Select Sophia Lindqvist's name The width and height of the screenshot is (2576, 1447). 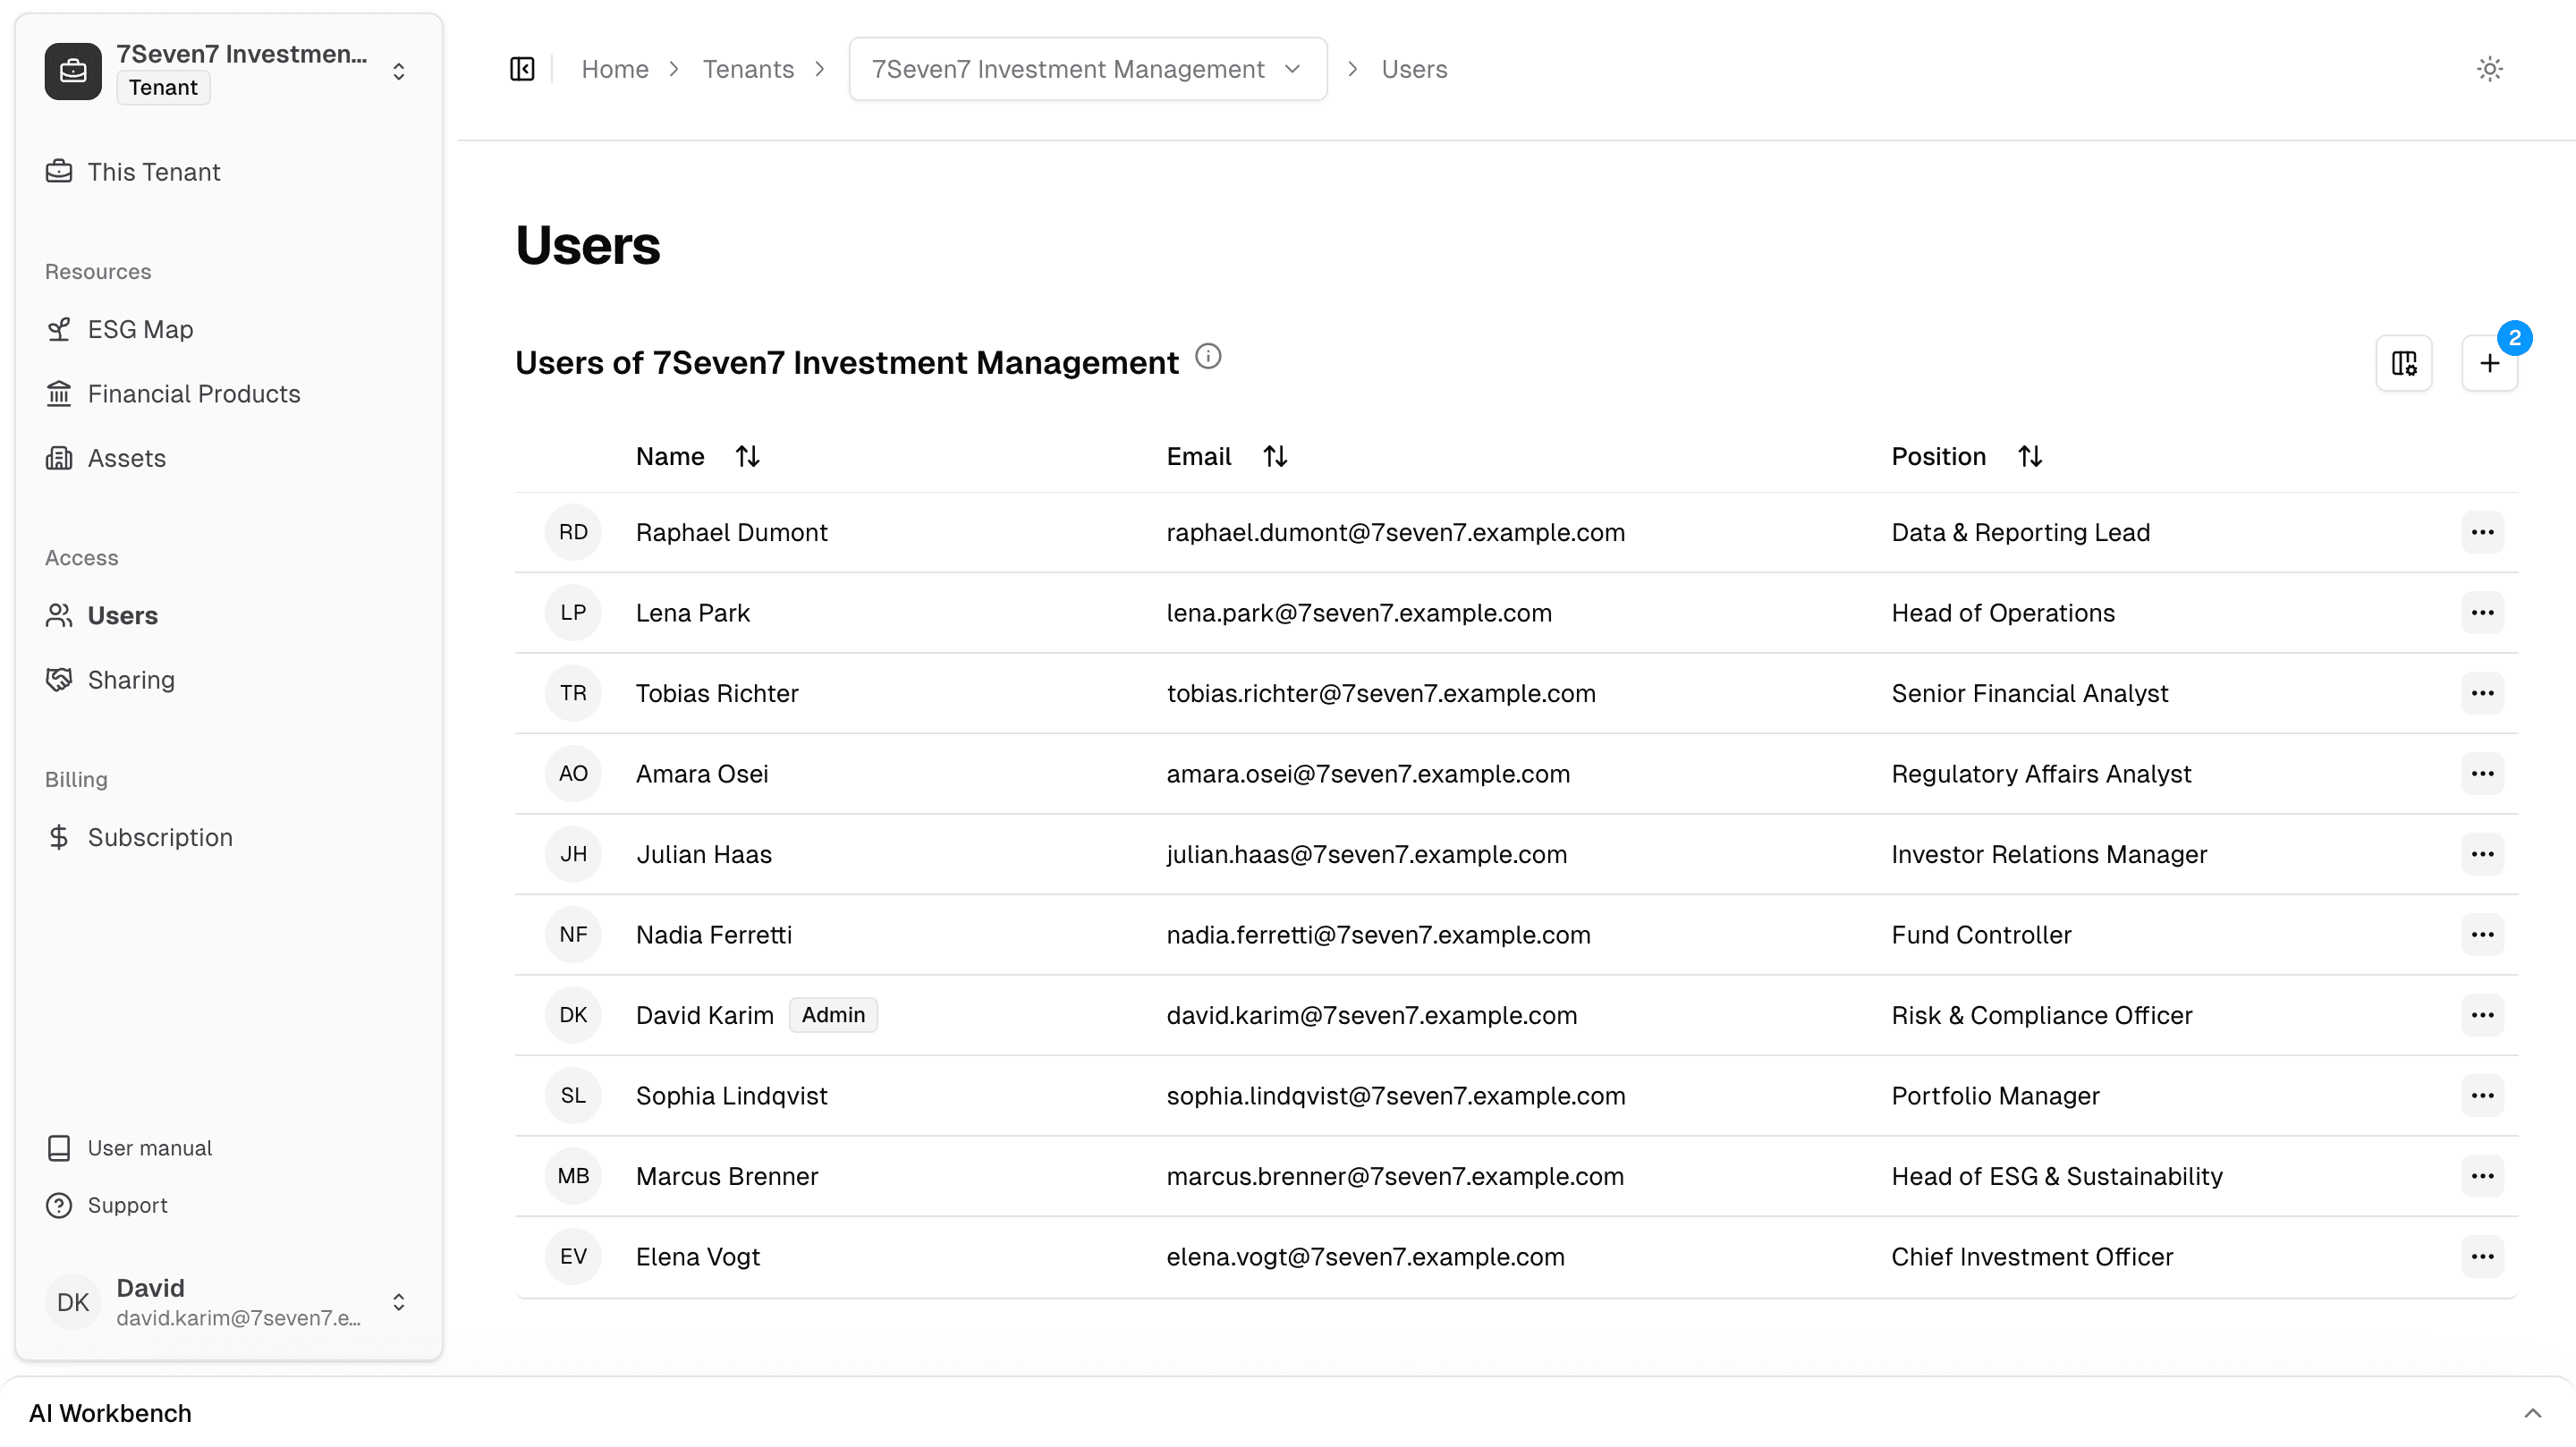coord(731,1096)
